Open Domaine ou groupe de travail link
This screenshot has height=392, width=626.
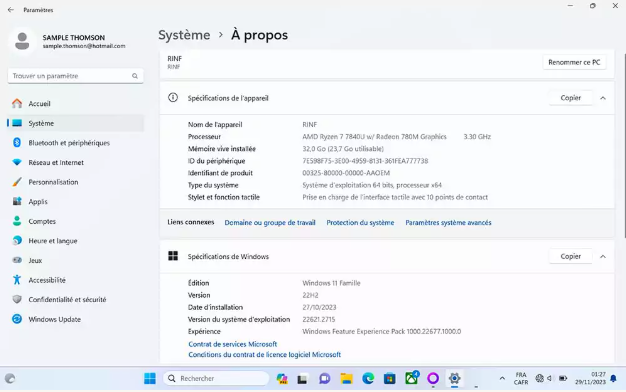(x=270, y=223)
